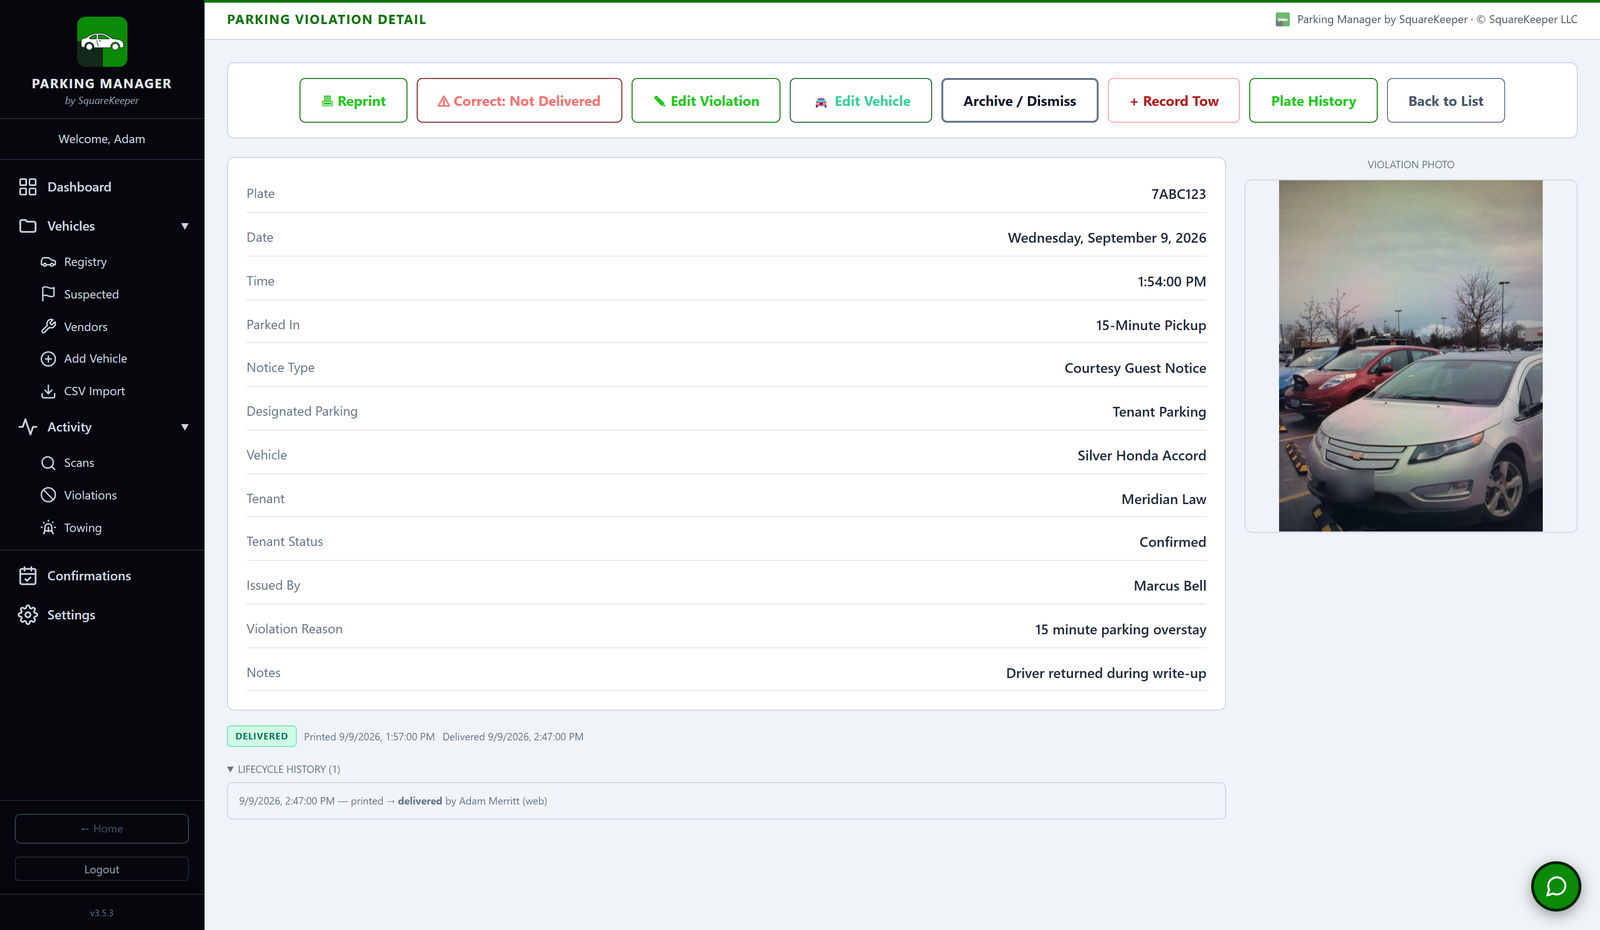Screen dimensions: 1600x930
Task: Click Back to List button
Action: pyautogui.click(x=1446, y=101)
